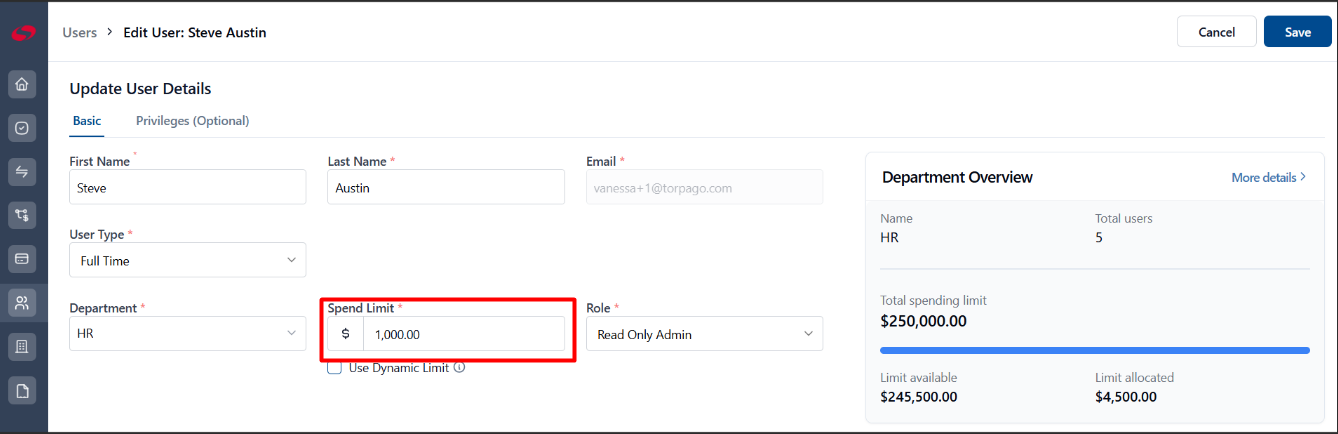Open More details link in Department Overview
Viewport: 1338px width, 434px height.
click(1269, 177)
